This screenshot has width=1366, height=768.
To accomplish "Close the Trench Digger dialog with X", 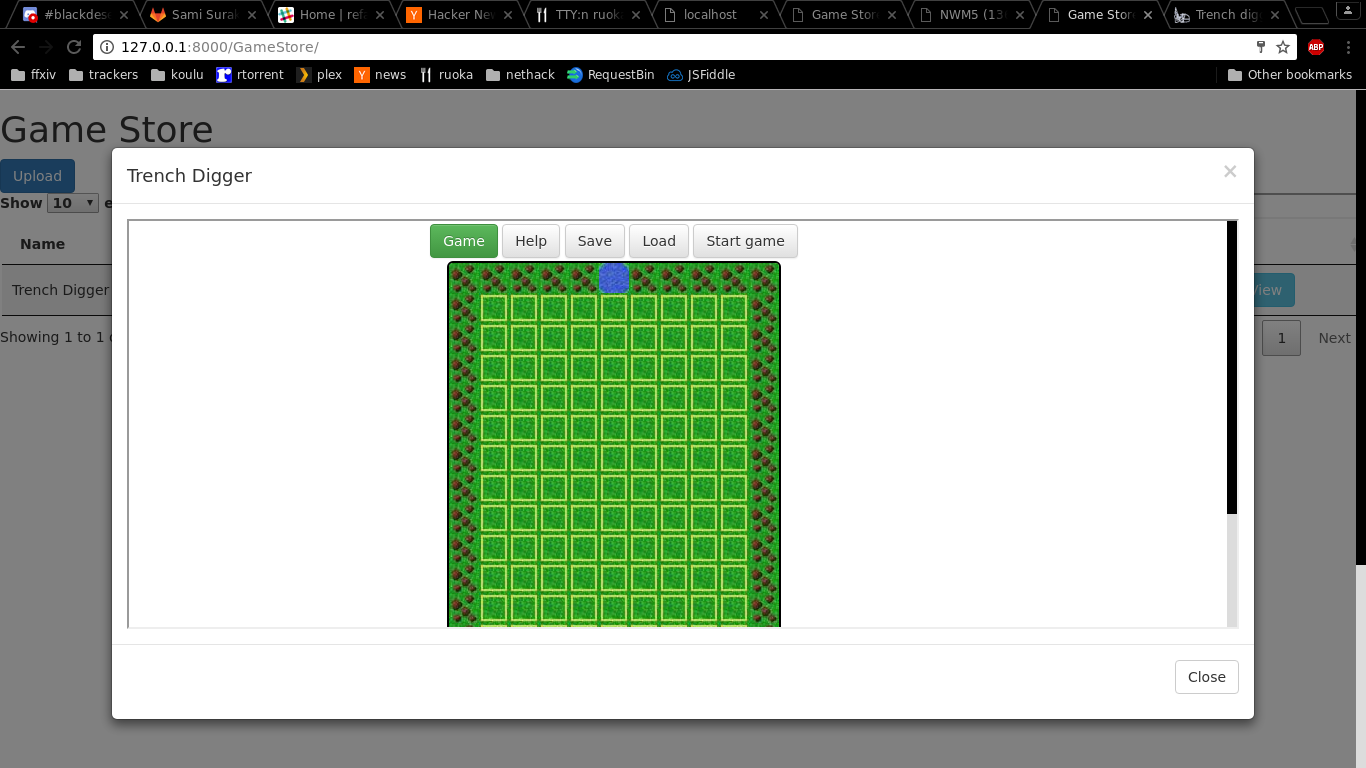I will (1230, 172).
